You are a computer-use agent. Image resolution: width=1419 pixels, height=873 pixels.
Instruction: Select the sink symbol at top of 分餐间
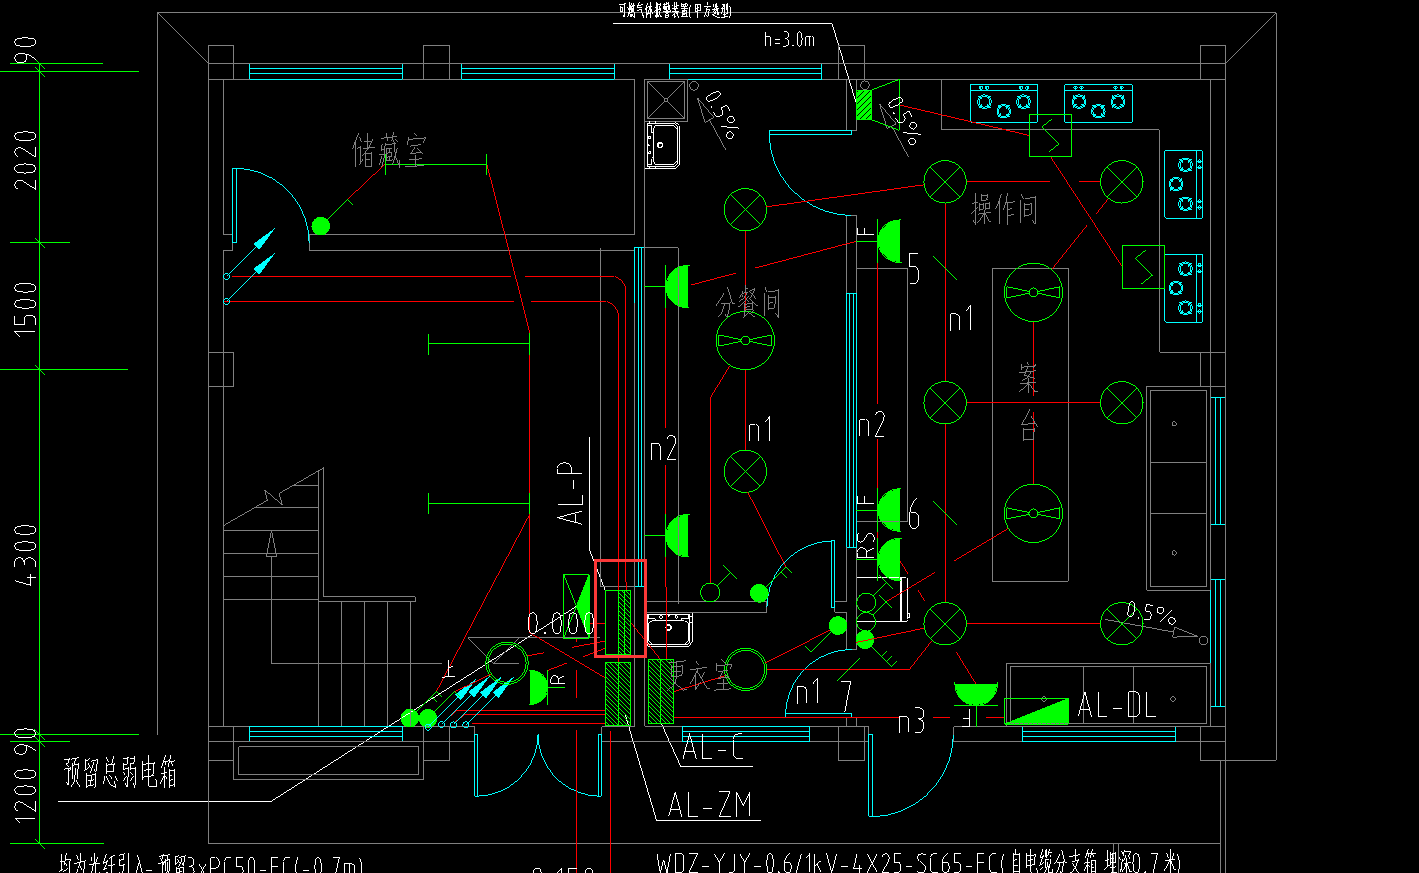point(664,145)
